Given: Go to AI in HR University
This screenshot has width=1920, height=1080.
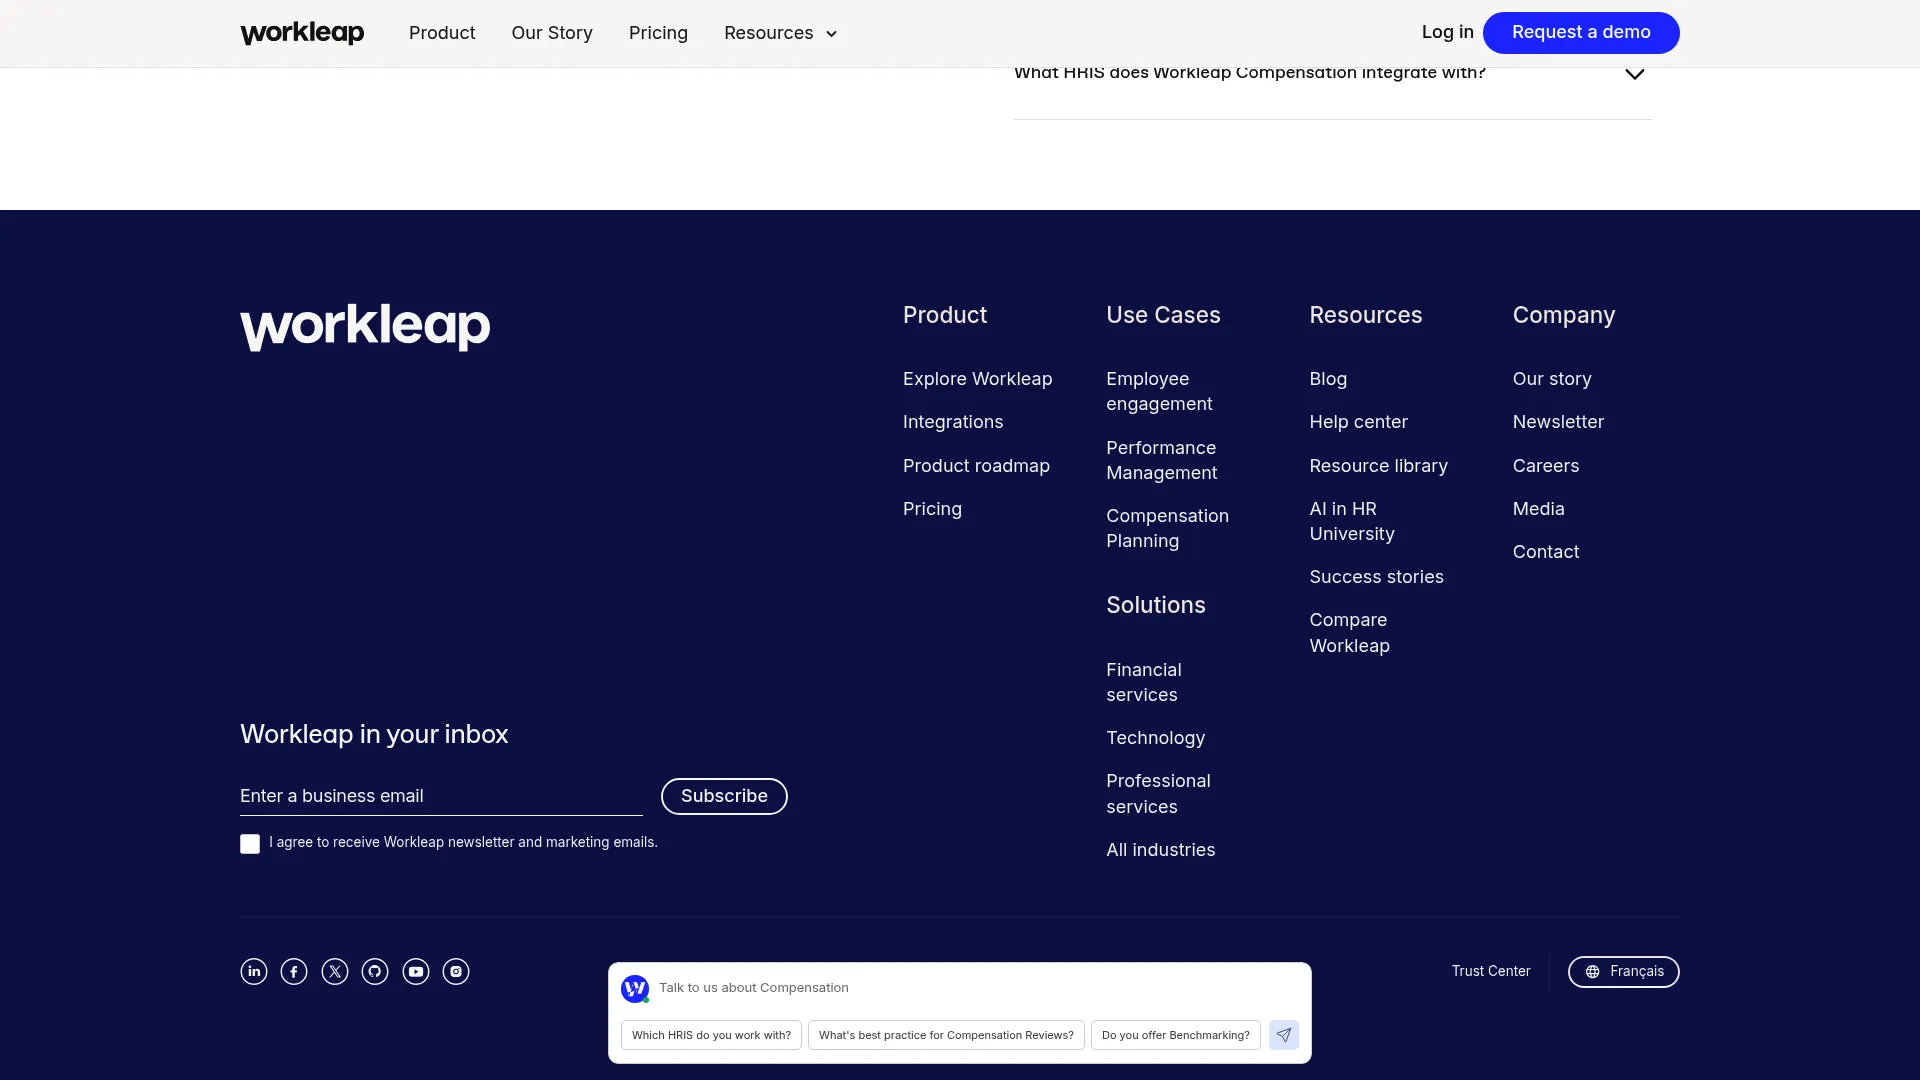Looking at the screenshot, I should 1352,521.
